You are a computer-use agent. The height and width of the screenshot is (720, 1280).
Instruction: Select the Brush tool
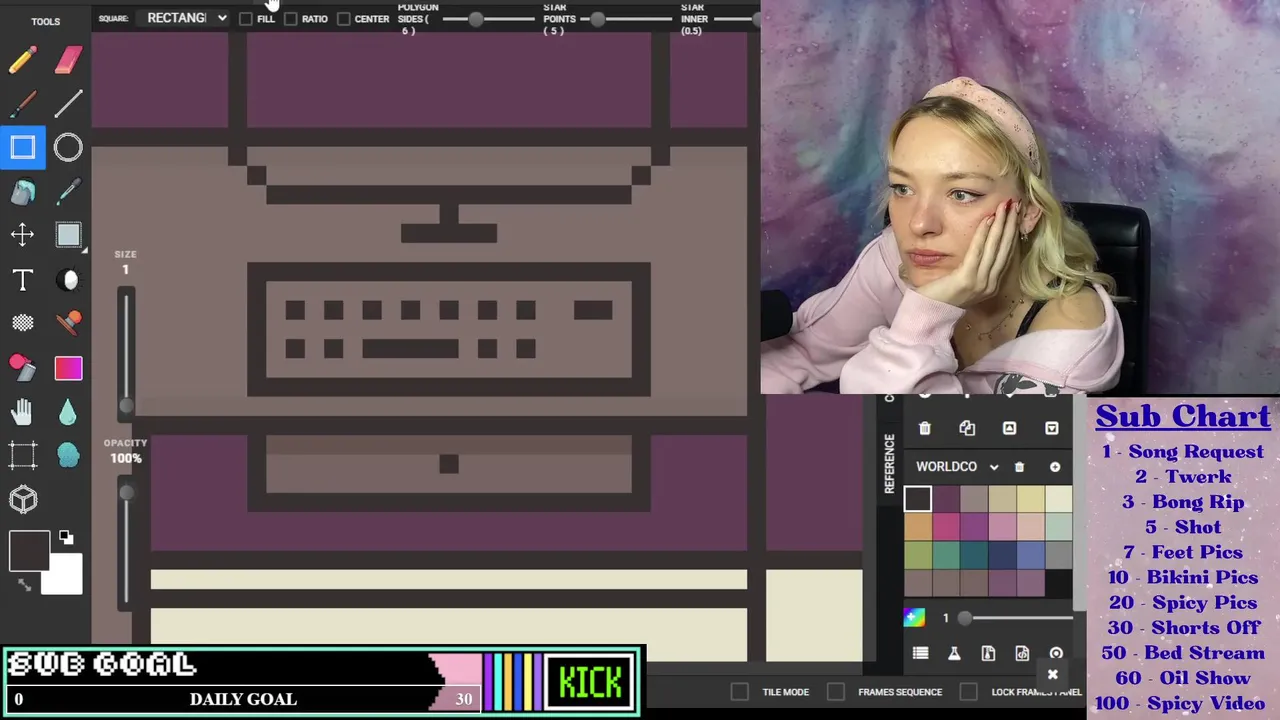coord(22,104)
